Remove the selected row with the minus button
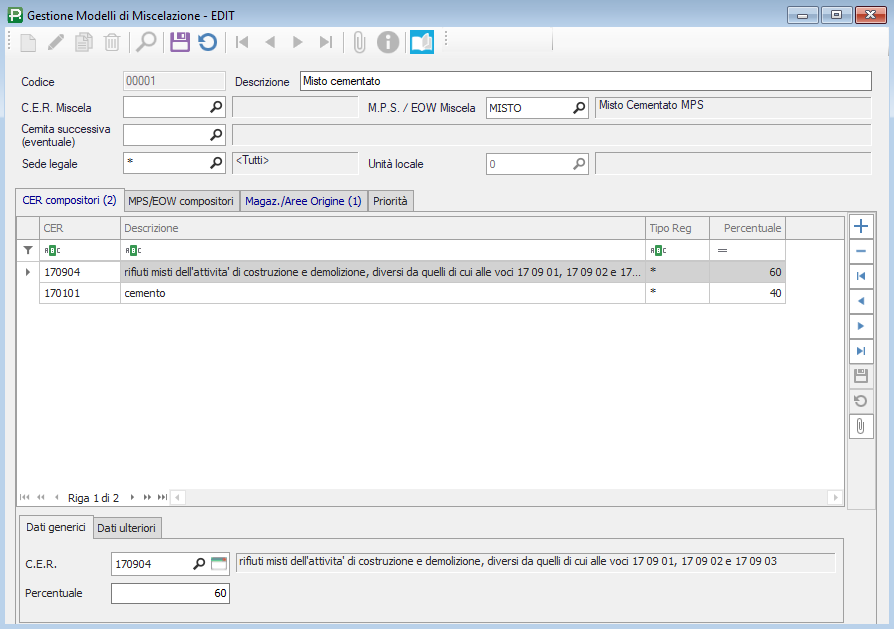 click(860, 251)
